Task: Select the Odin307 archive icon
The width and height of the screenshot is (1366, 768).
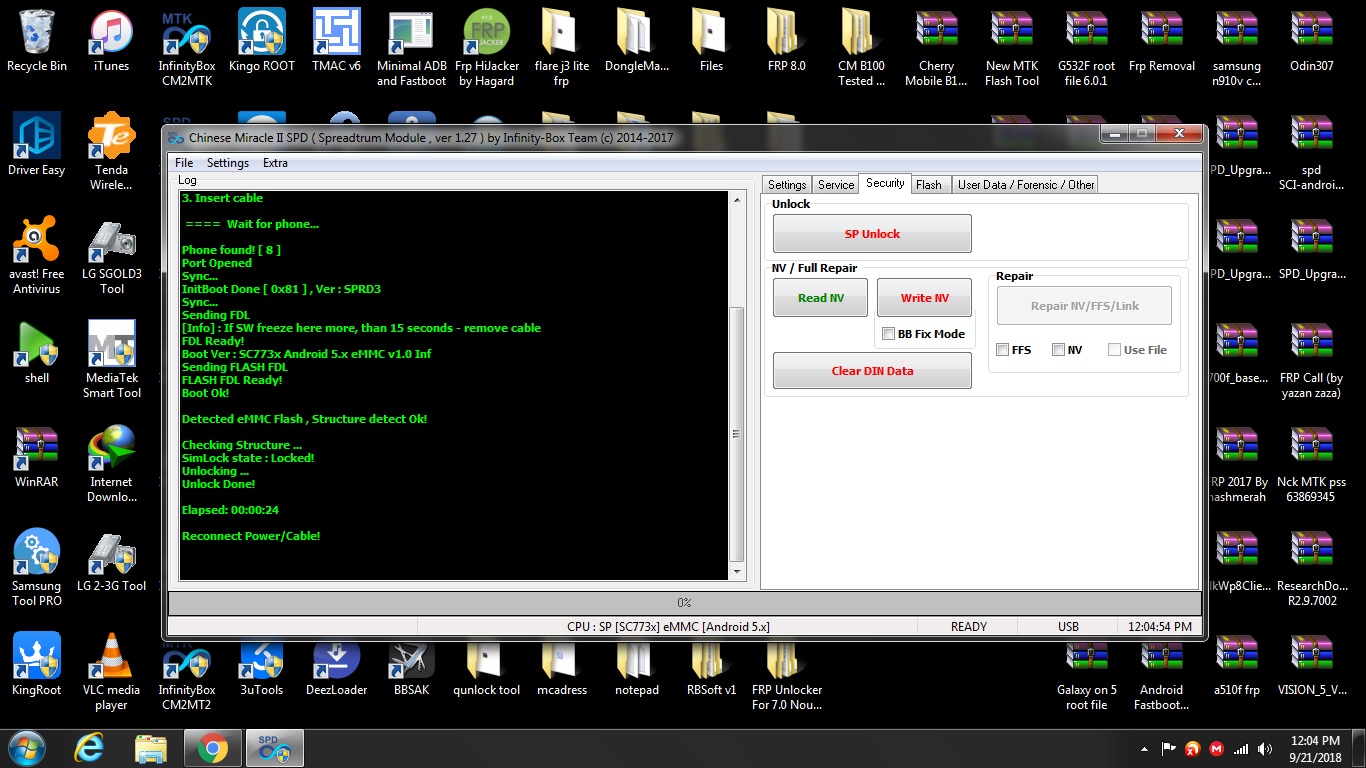Action: pos(1312,42)
